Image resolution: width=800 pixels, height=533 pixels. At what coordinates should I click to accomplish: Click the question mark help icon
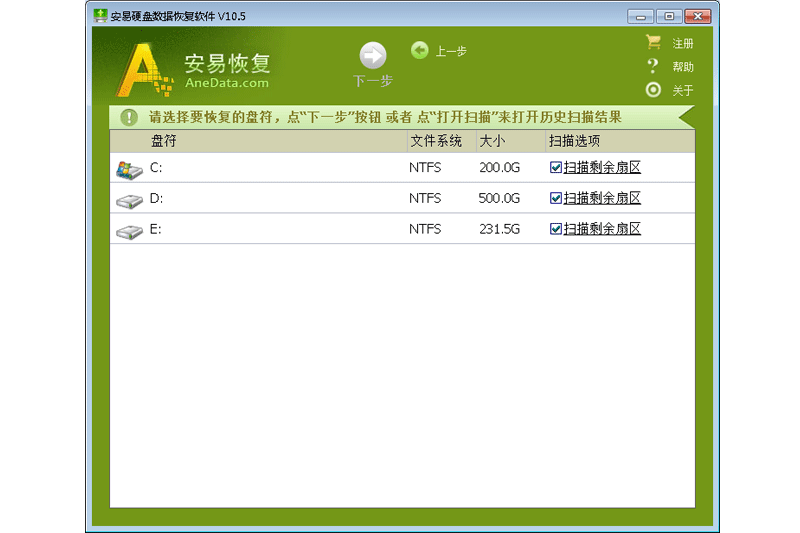pyautogui.click(x=653, y=66)
